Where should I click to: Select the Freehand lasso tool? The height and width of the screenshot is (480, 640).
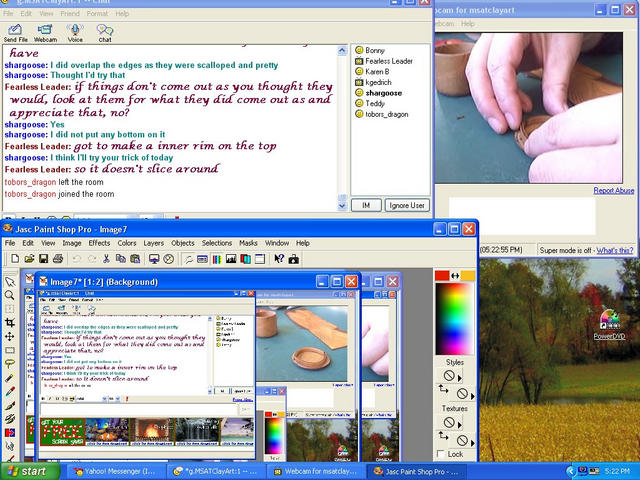(10, 364)
